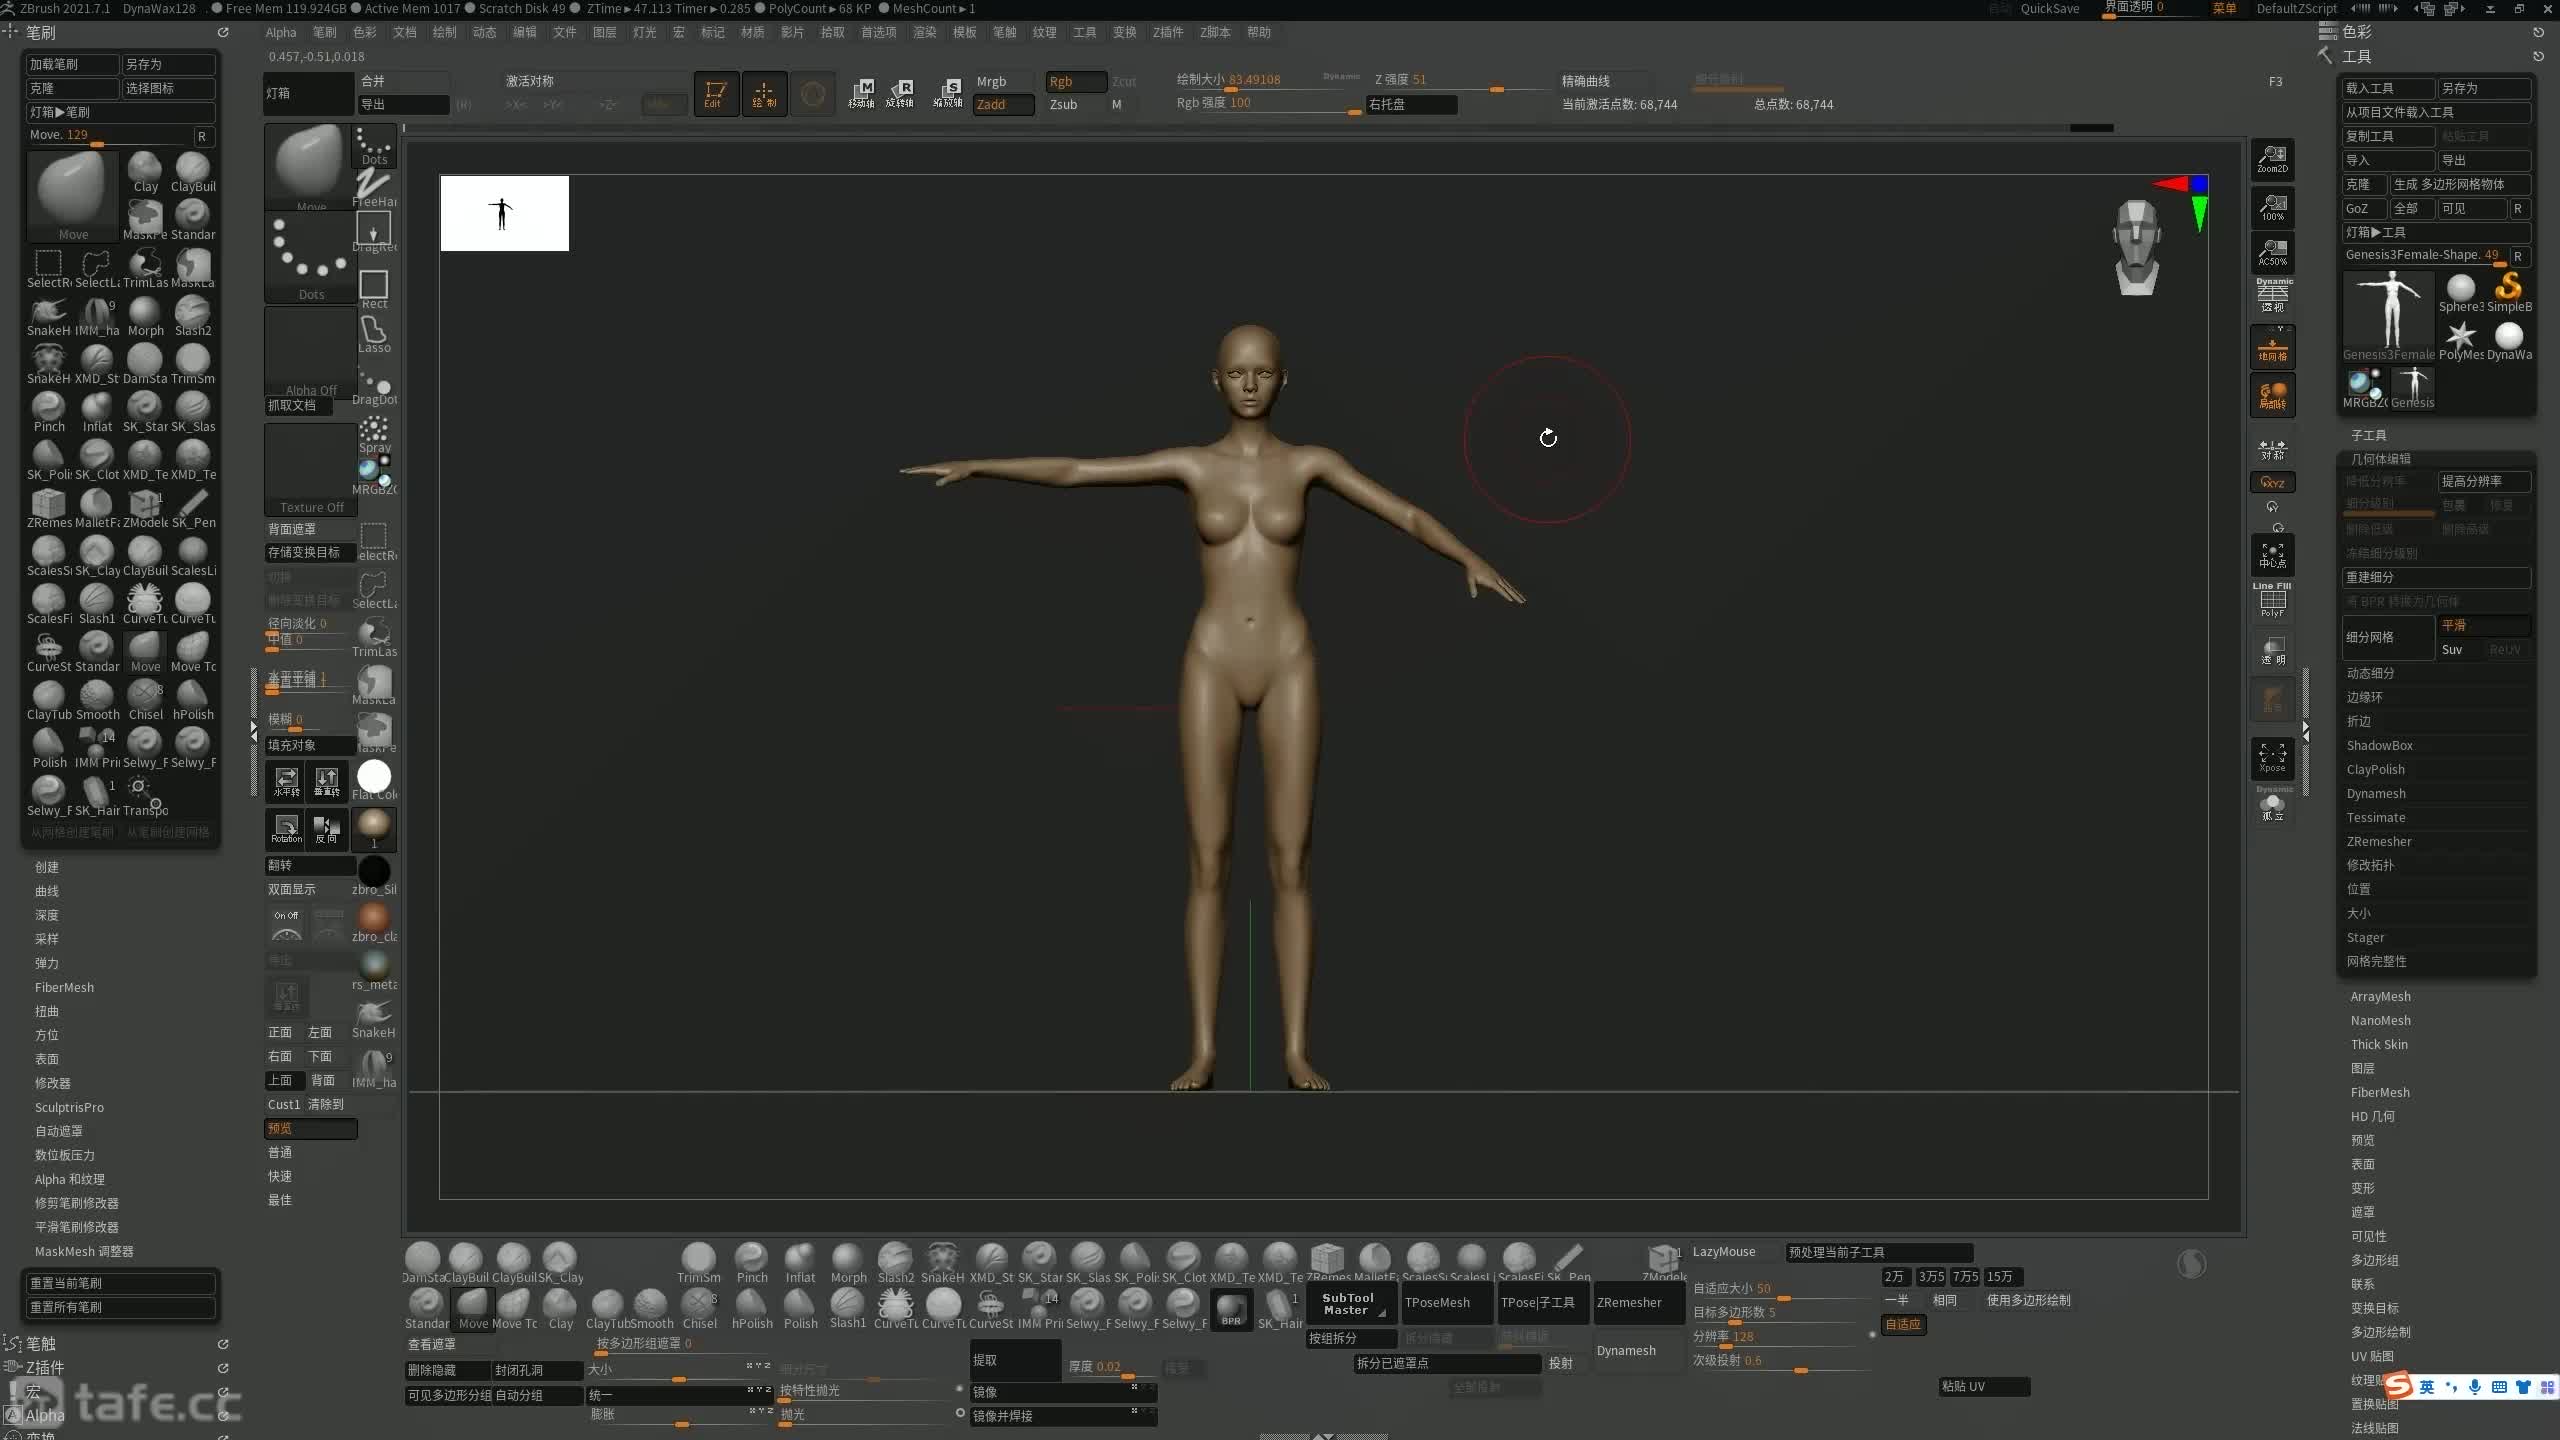
Task: Click the silhouette thumbnail preview in viewport
Action: click(504, 213)
